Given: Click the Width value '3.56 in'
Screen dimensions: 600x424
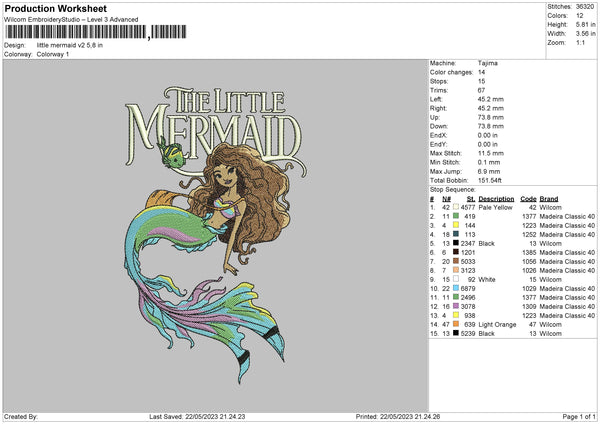Looking at the screenshot, I should click(x=585, y=34).
